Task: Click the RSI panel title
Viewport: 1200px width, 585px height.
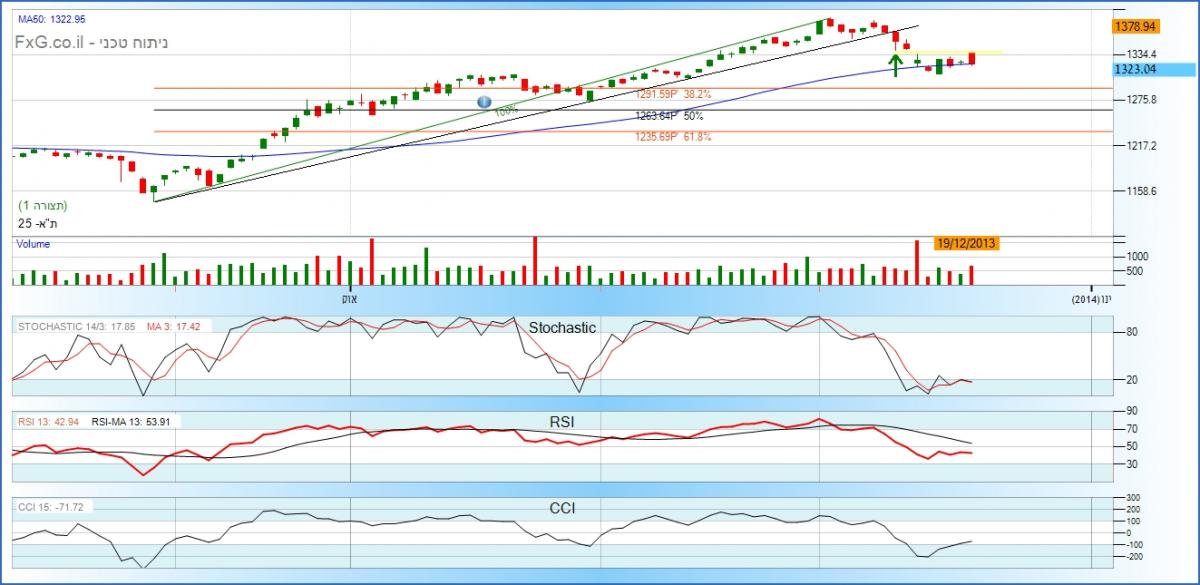Action: point(562,420)
